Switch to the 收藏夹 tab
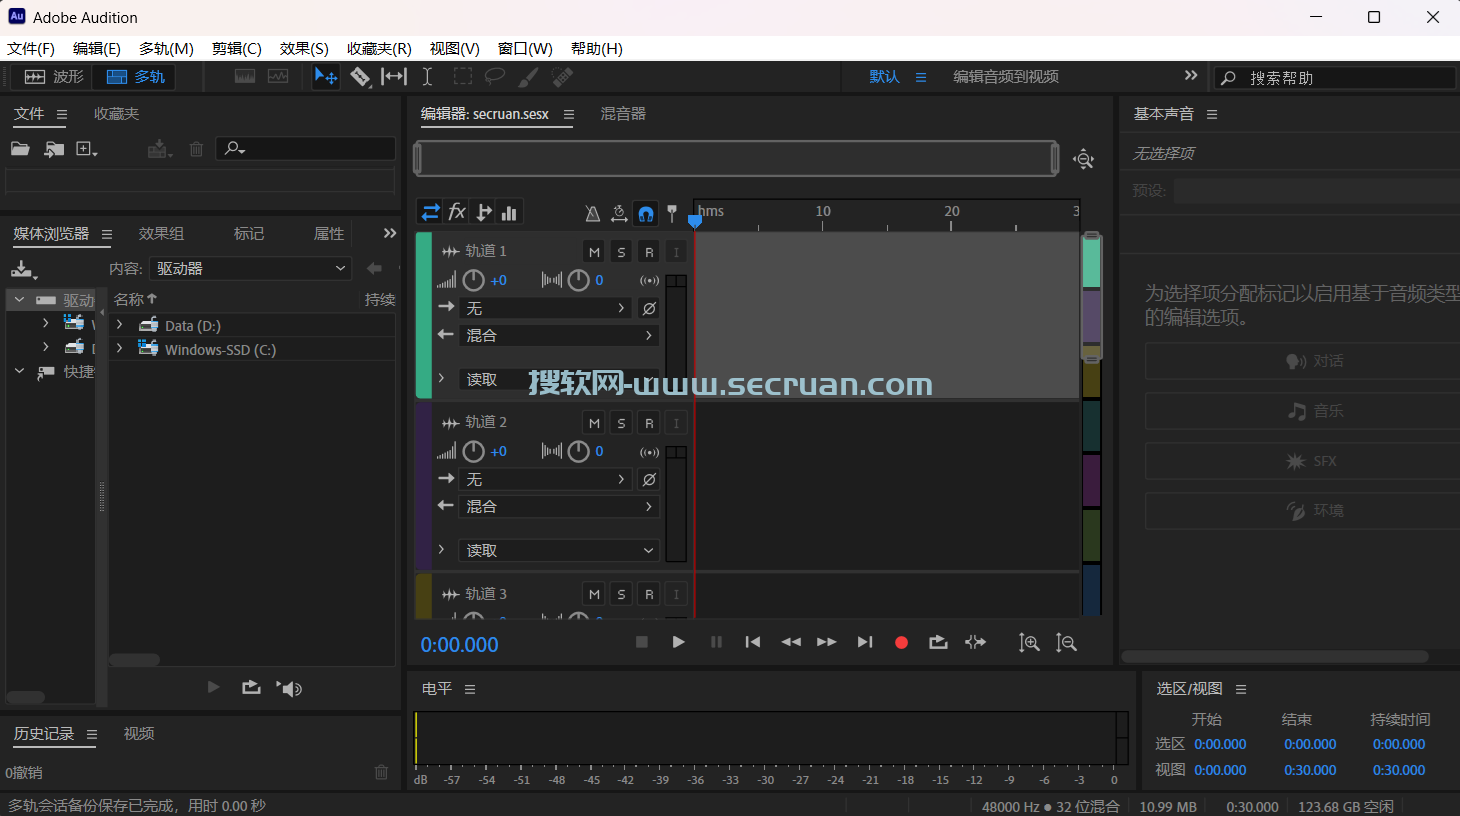 click(x=116, y=114)
